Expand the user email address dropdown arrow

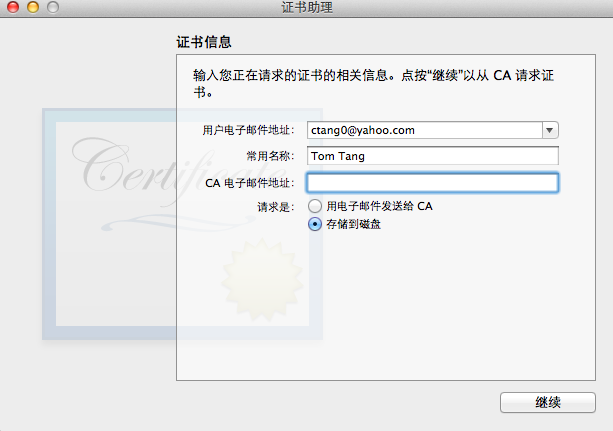tap(550, 130)
